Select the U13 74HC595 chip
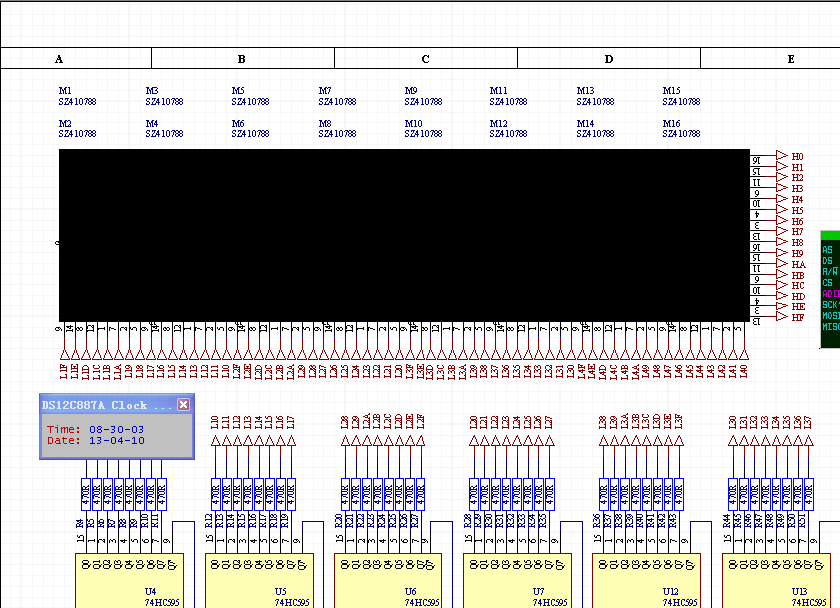 coord(776,581)
